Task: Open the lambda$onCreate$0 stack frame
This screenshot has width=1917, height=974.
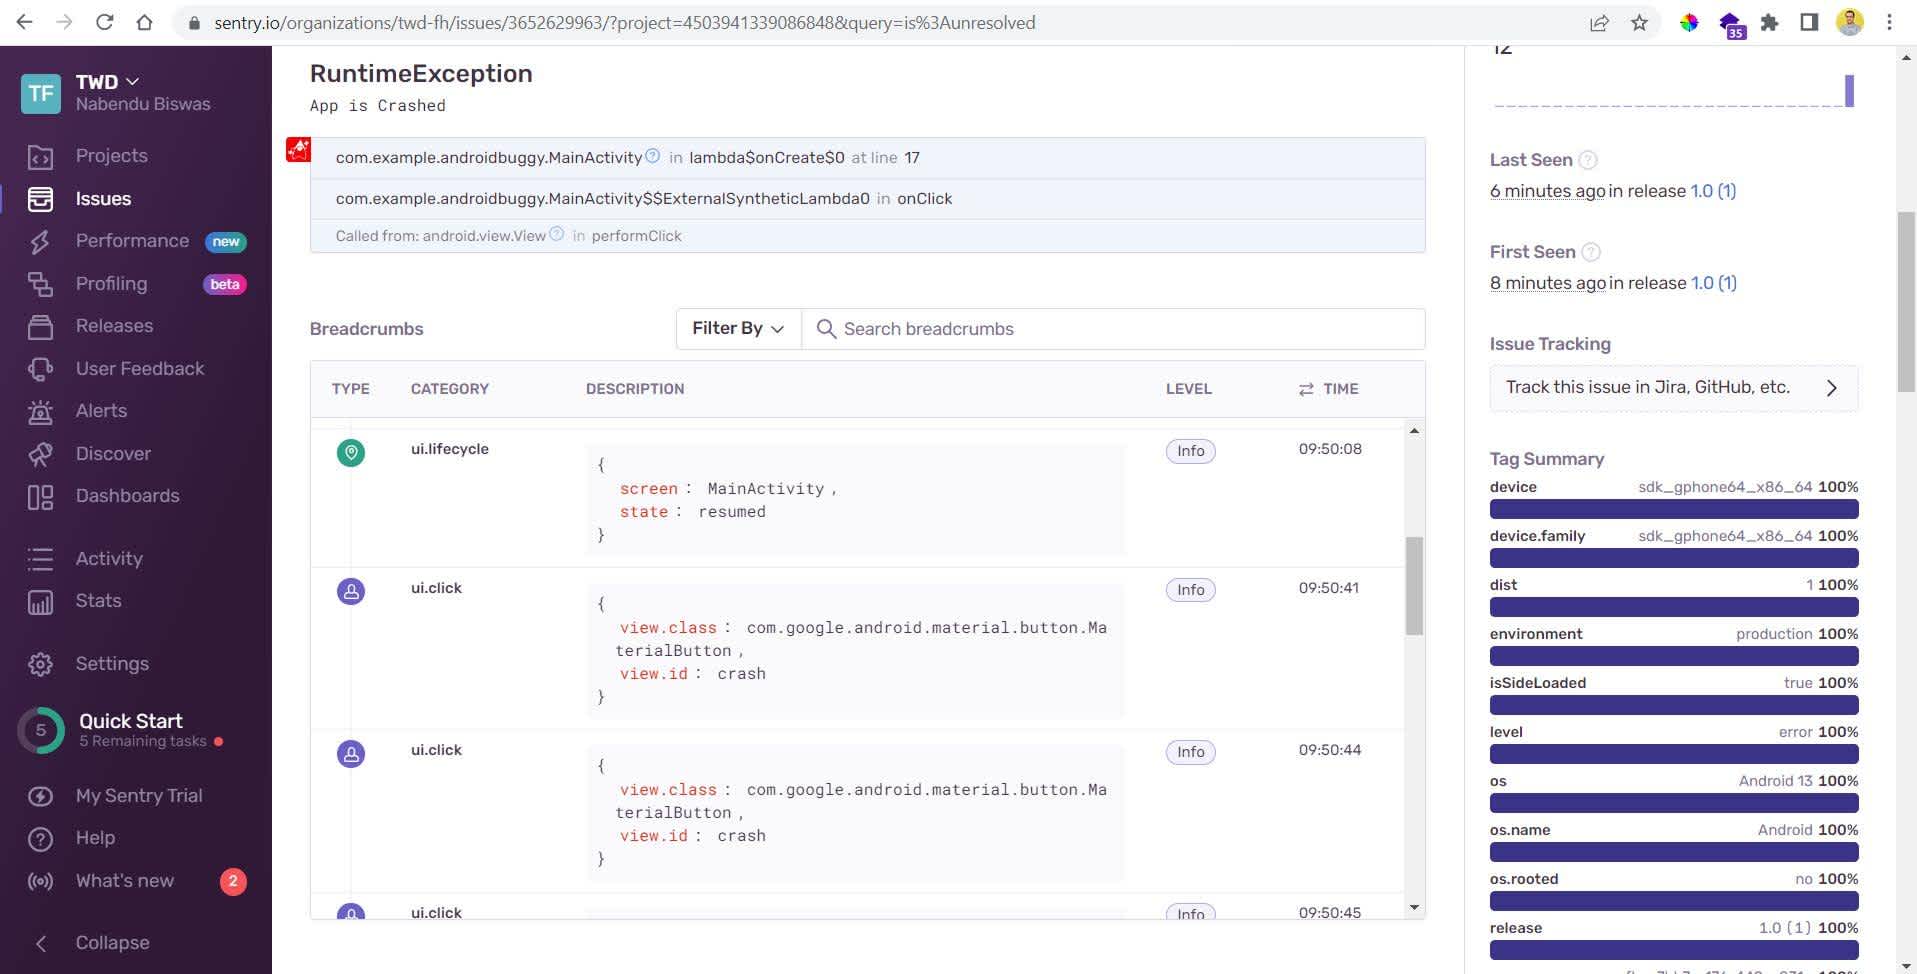Action: (867, 158)
